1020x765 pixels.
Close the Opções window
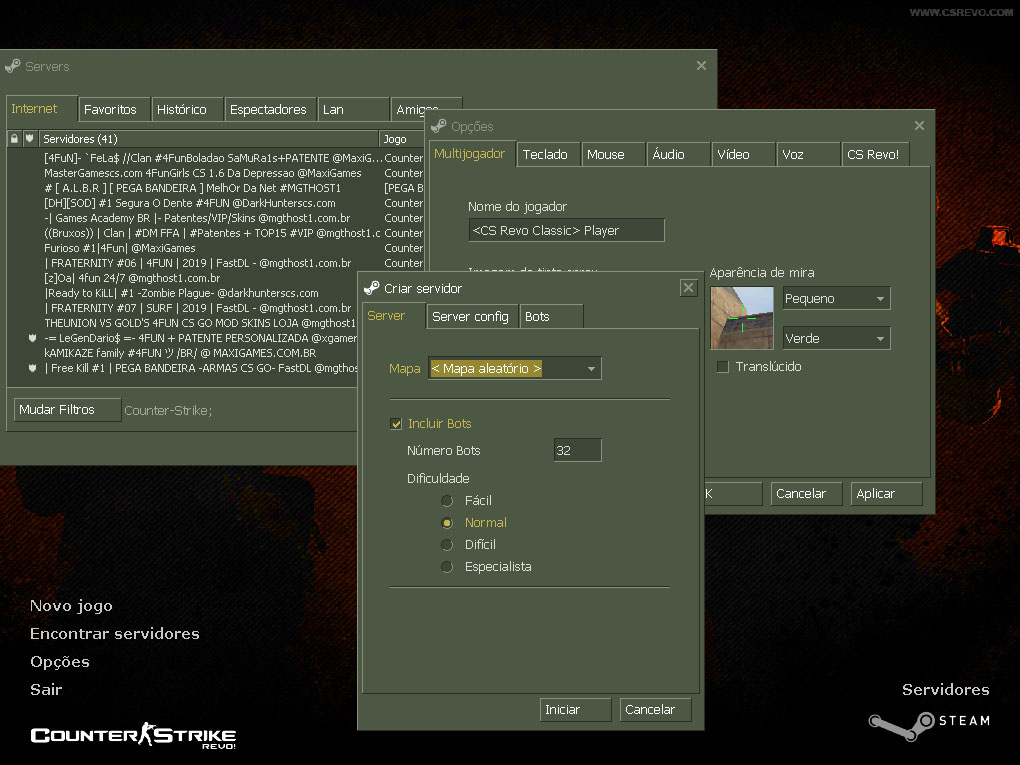919,126
